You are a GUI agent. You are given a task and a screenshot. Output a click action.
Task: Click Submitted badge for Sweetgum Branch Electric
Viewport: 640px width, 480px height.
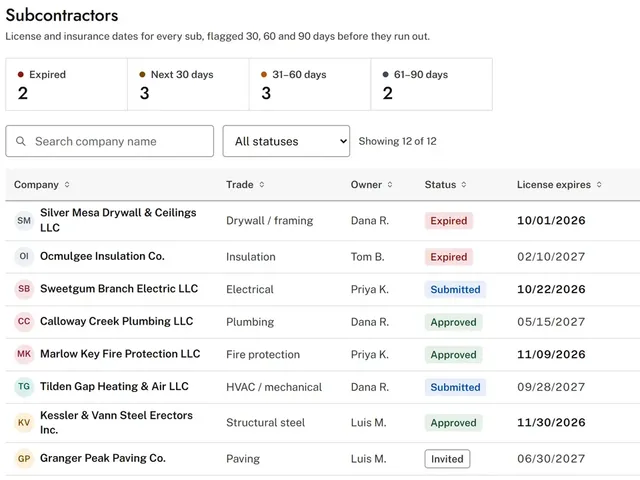(455, 289)
